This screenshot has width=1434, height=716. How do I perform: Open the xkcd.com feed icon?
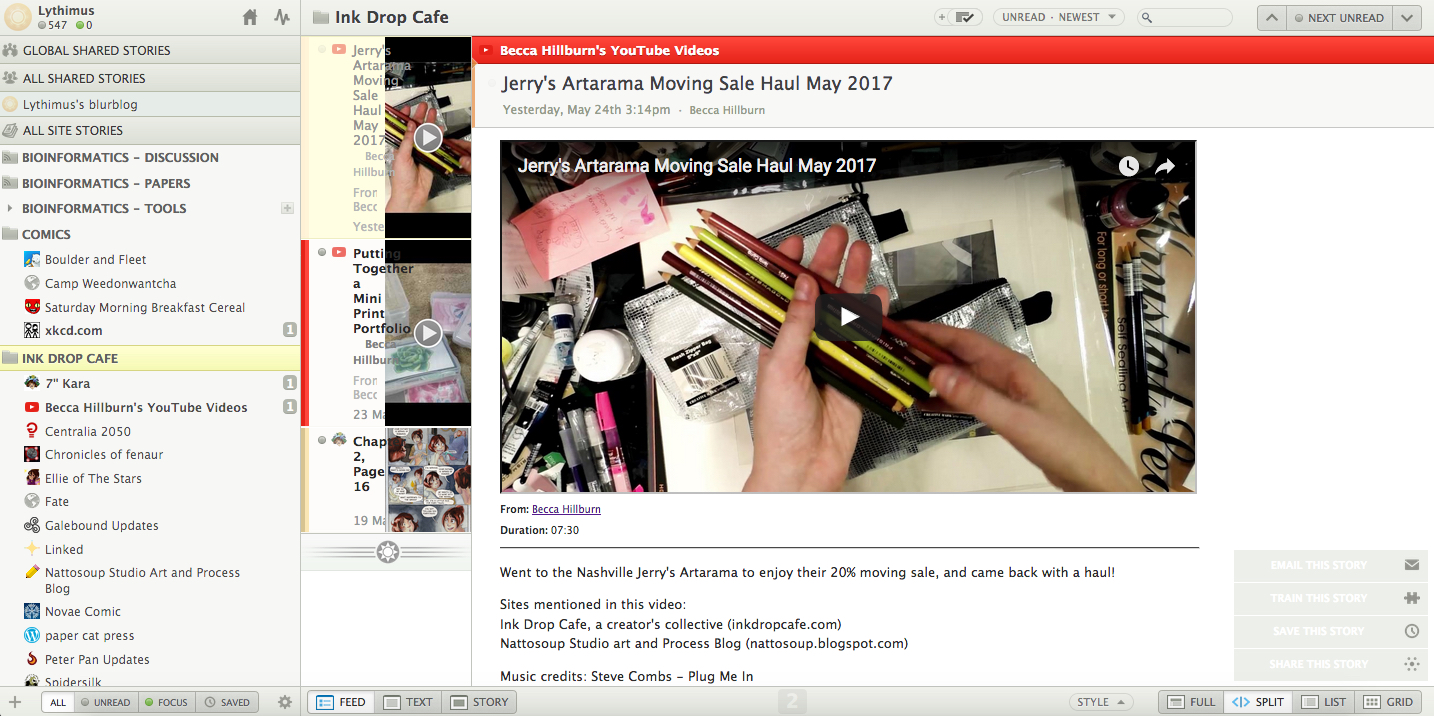click(32, 330)
